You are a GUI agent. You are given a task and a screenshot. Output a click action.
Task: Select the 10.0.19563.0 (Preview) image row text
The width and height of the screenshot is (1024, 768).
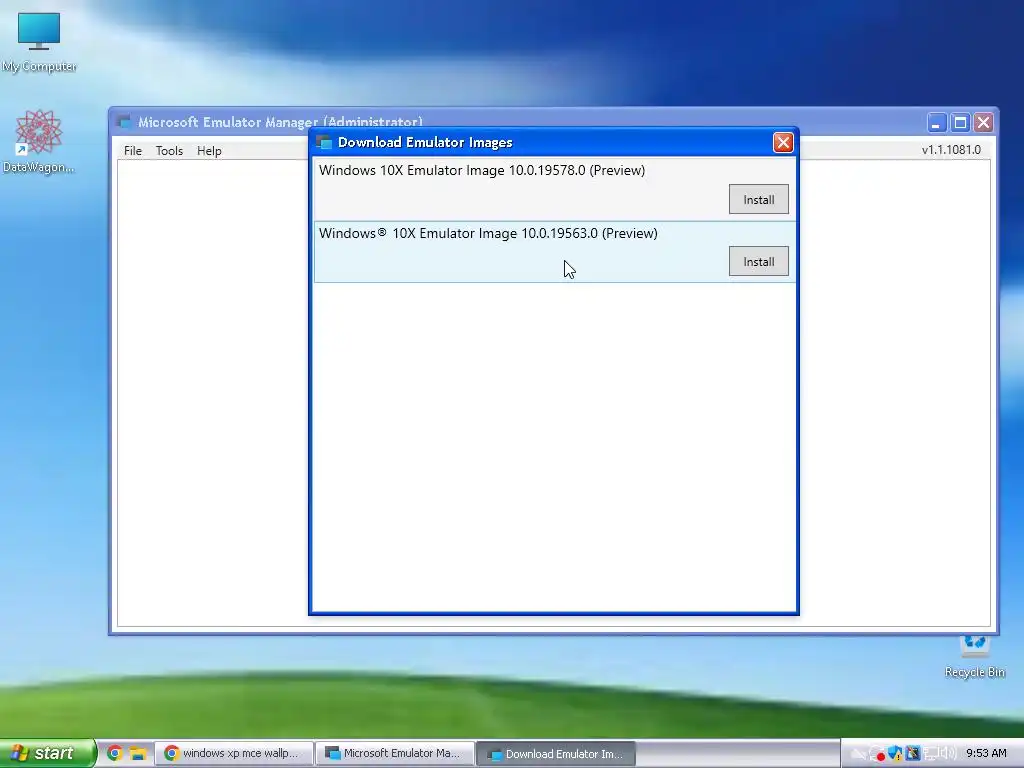488,233
